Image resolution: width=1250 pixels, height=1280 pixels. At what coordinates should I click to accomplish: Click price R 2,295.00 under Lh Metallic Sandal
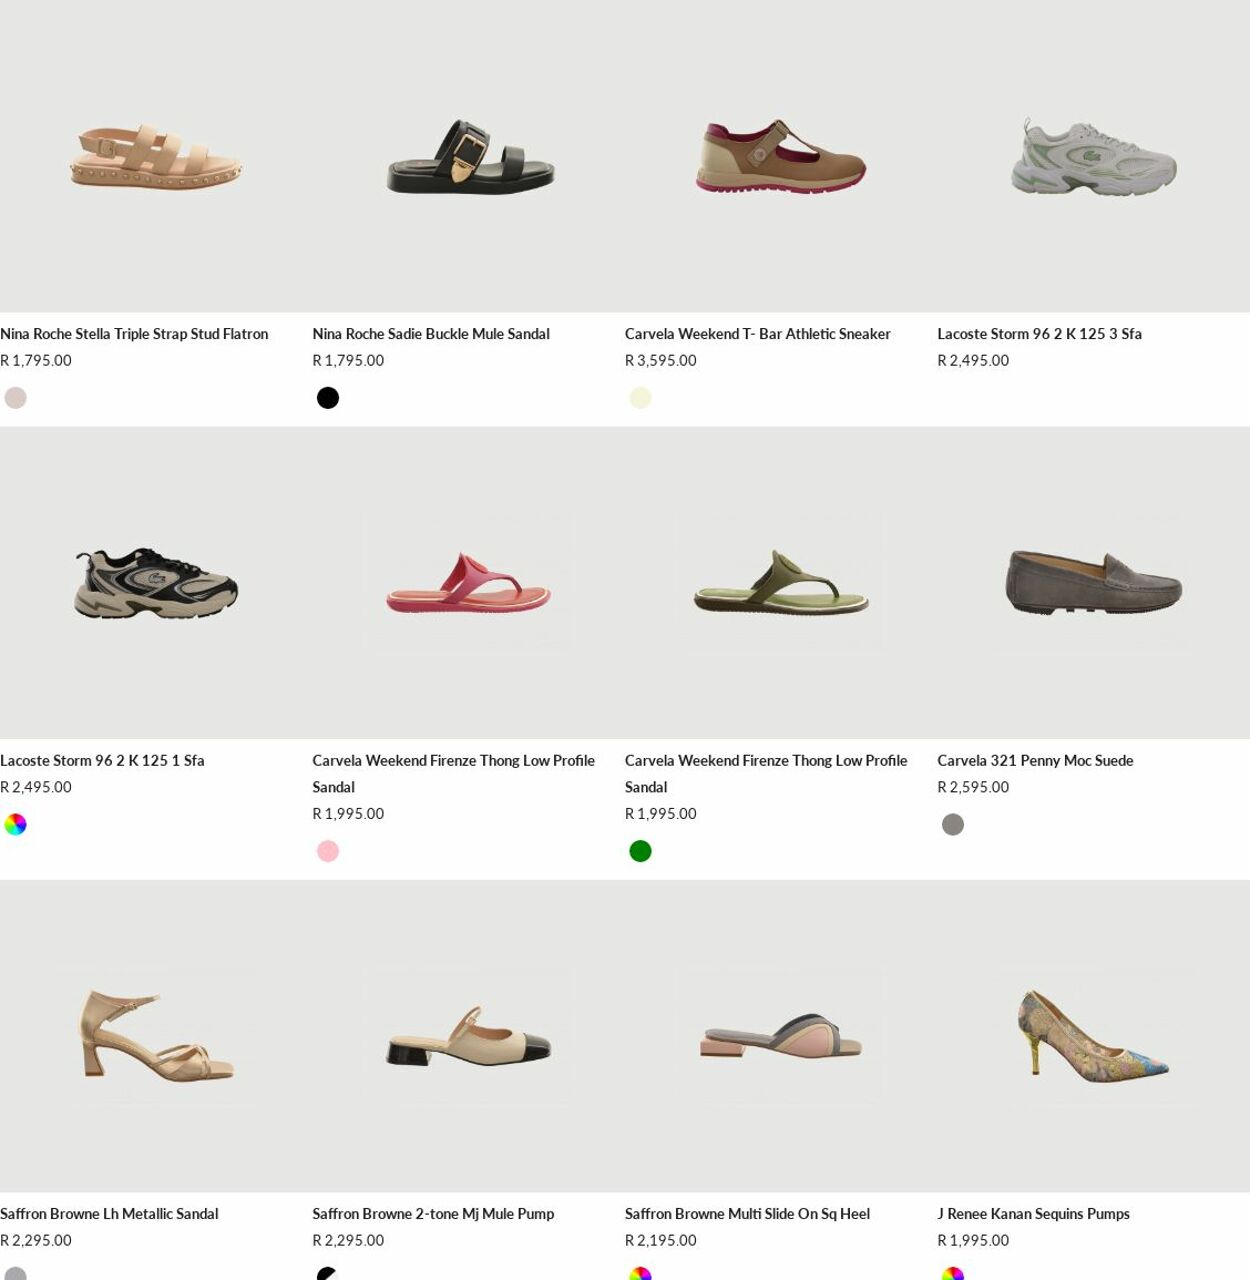[36, 1241]
